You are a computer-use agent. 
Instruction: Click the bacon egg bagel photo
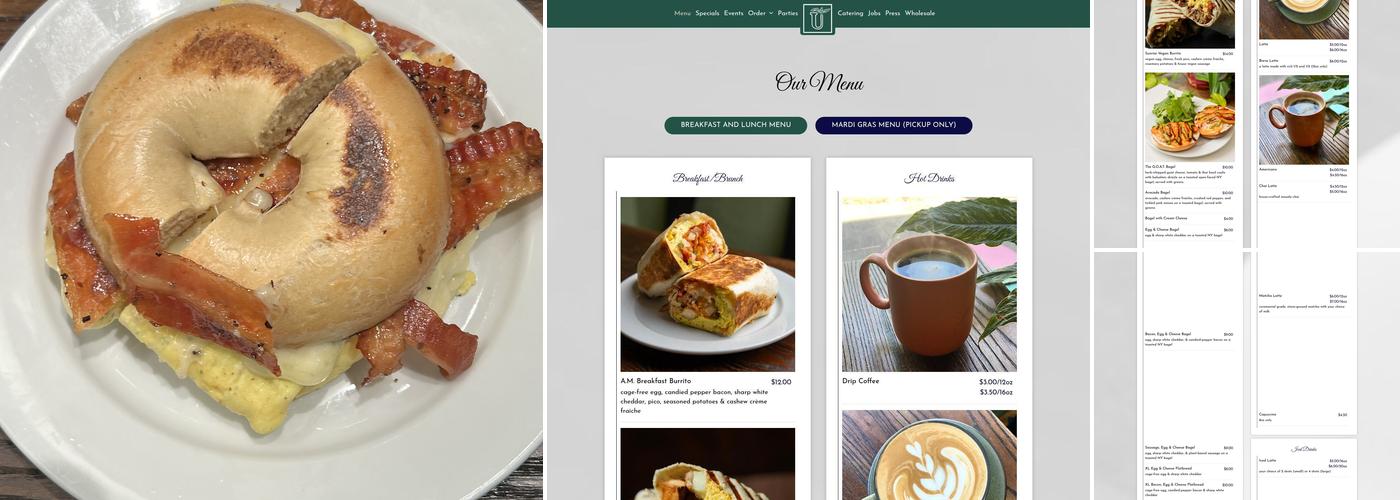[x=271, y=250]
